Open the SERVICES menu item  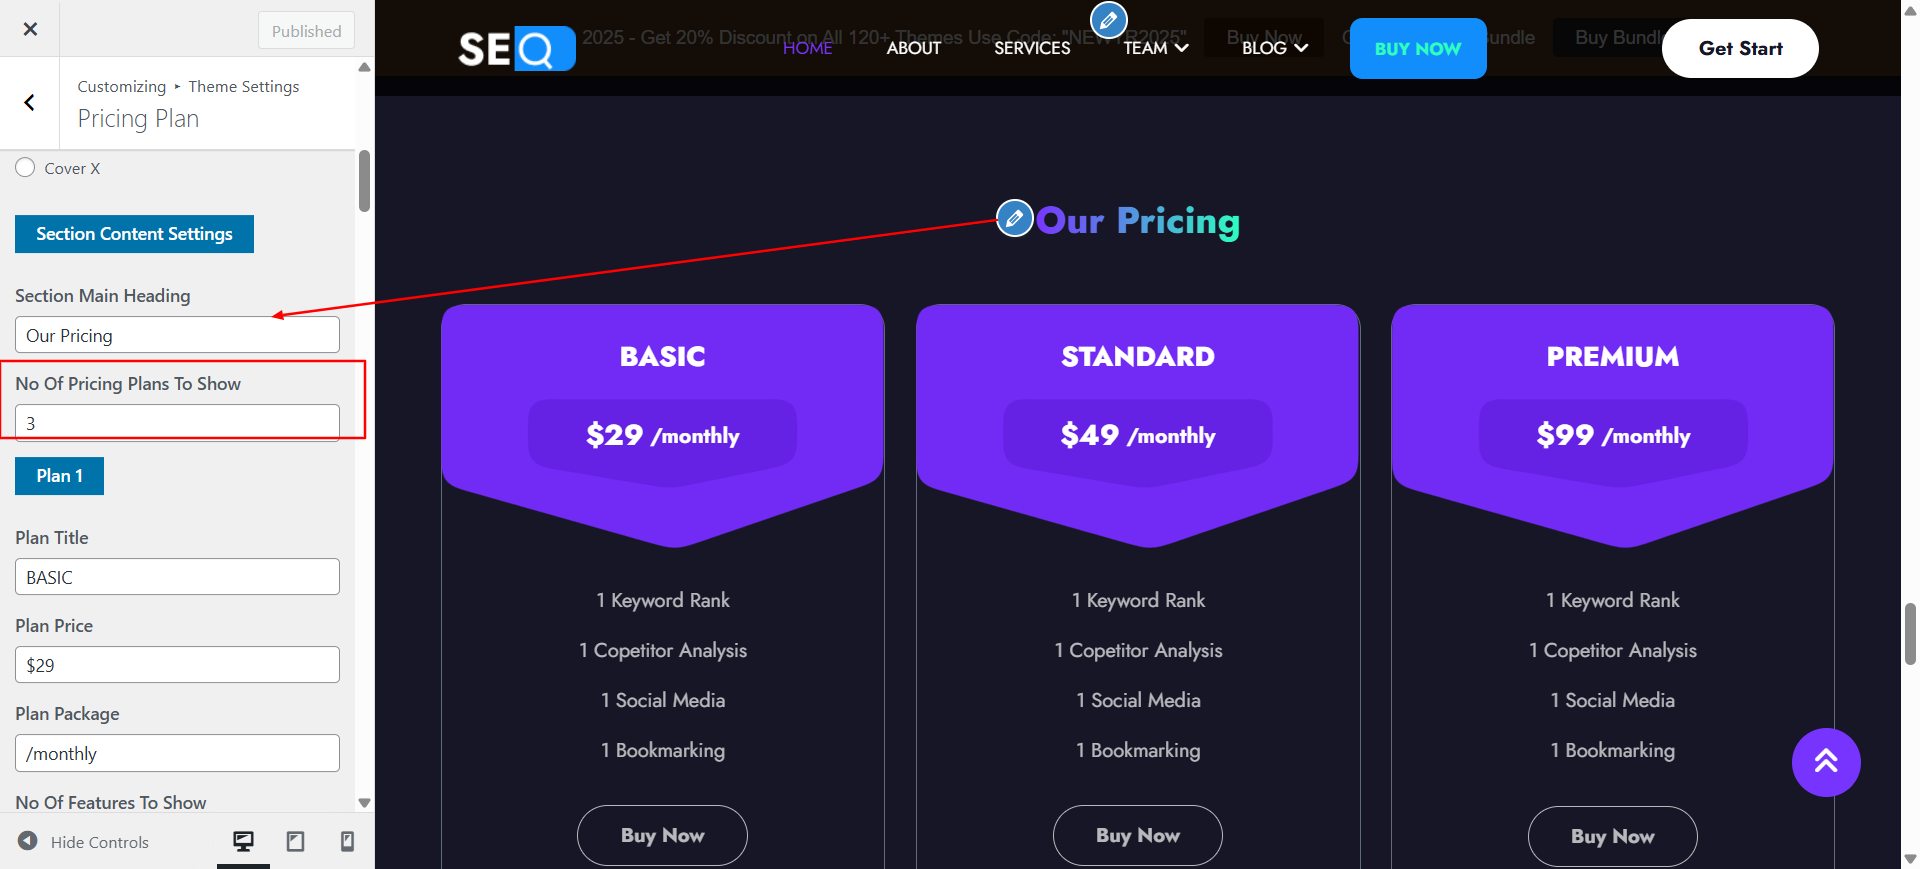point(1032,48)
